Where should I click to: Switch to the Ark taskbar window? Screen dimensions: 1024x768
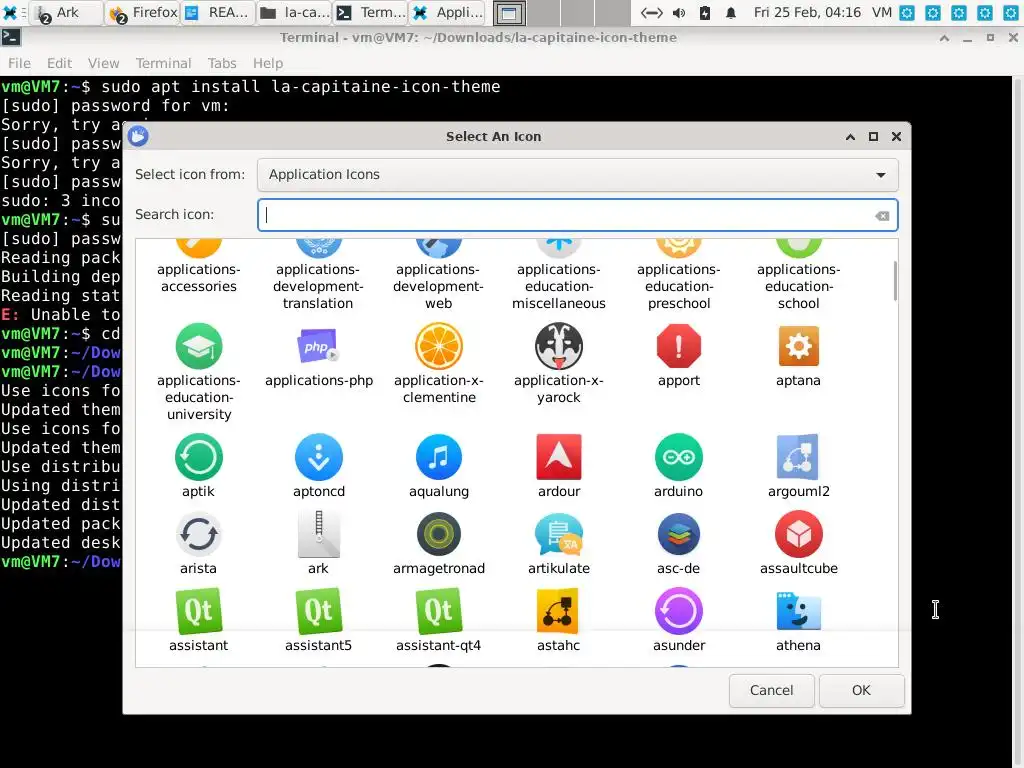coord(67,12)
